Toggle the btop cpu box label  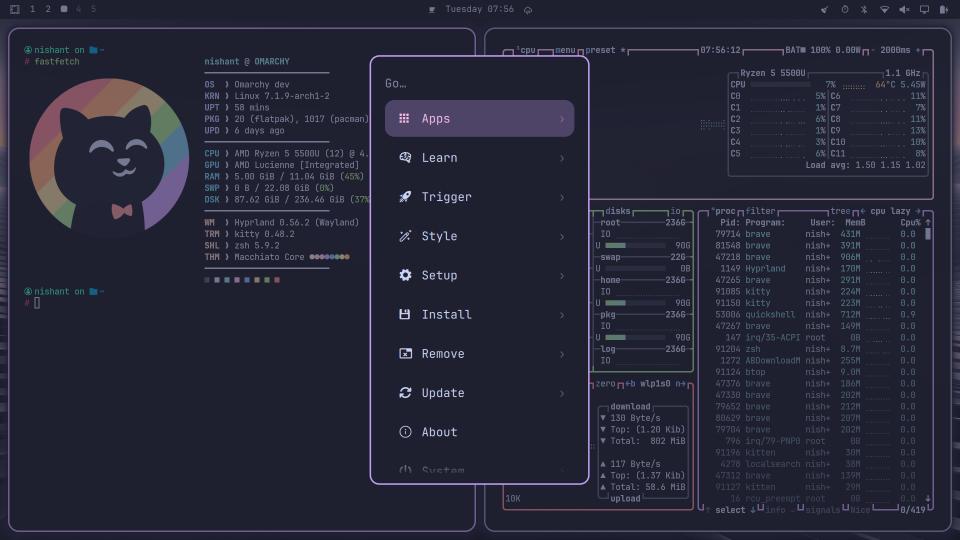click(526, 50)
